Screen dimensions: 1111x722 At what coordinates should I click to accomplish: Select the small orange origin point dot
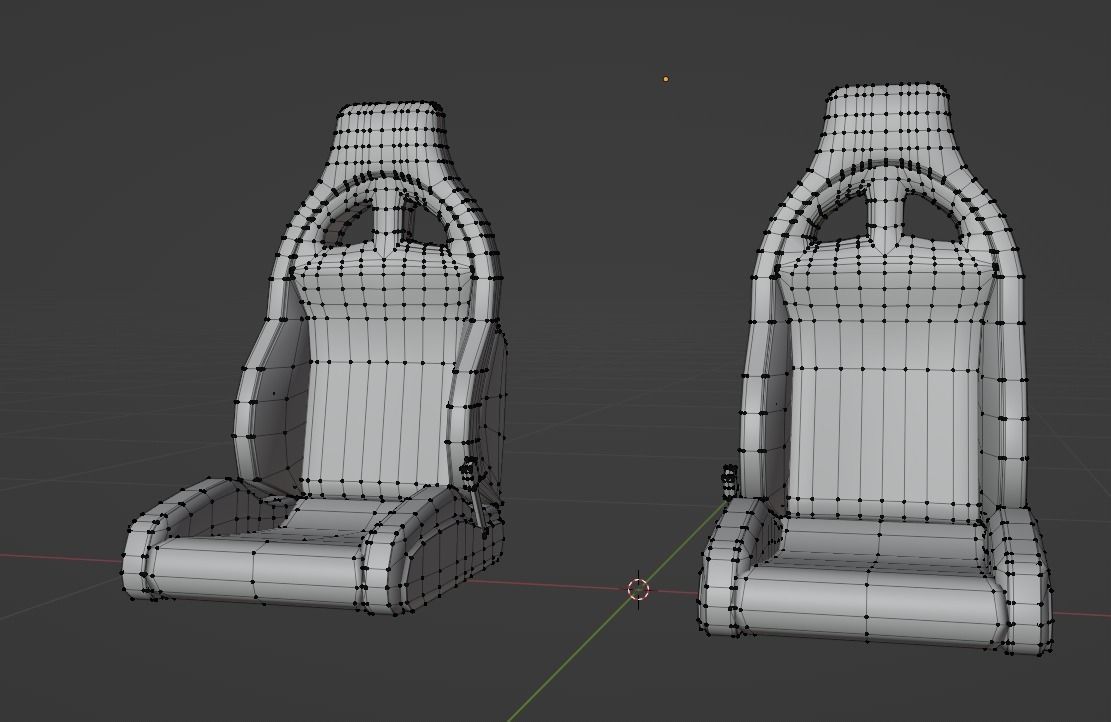665,79
